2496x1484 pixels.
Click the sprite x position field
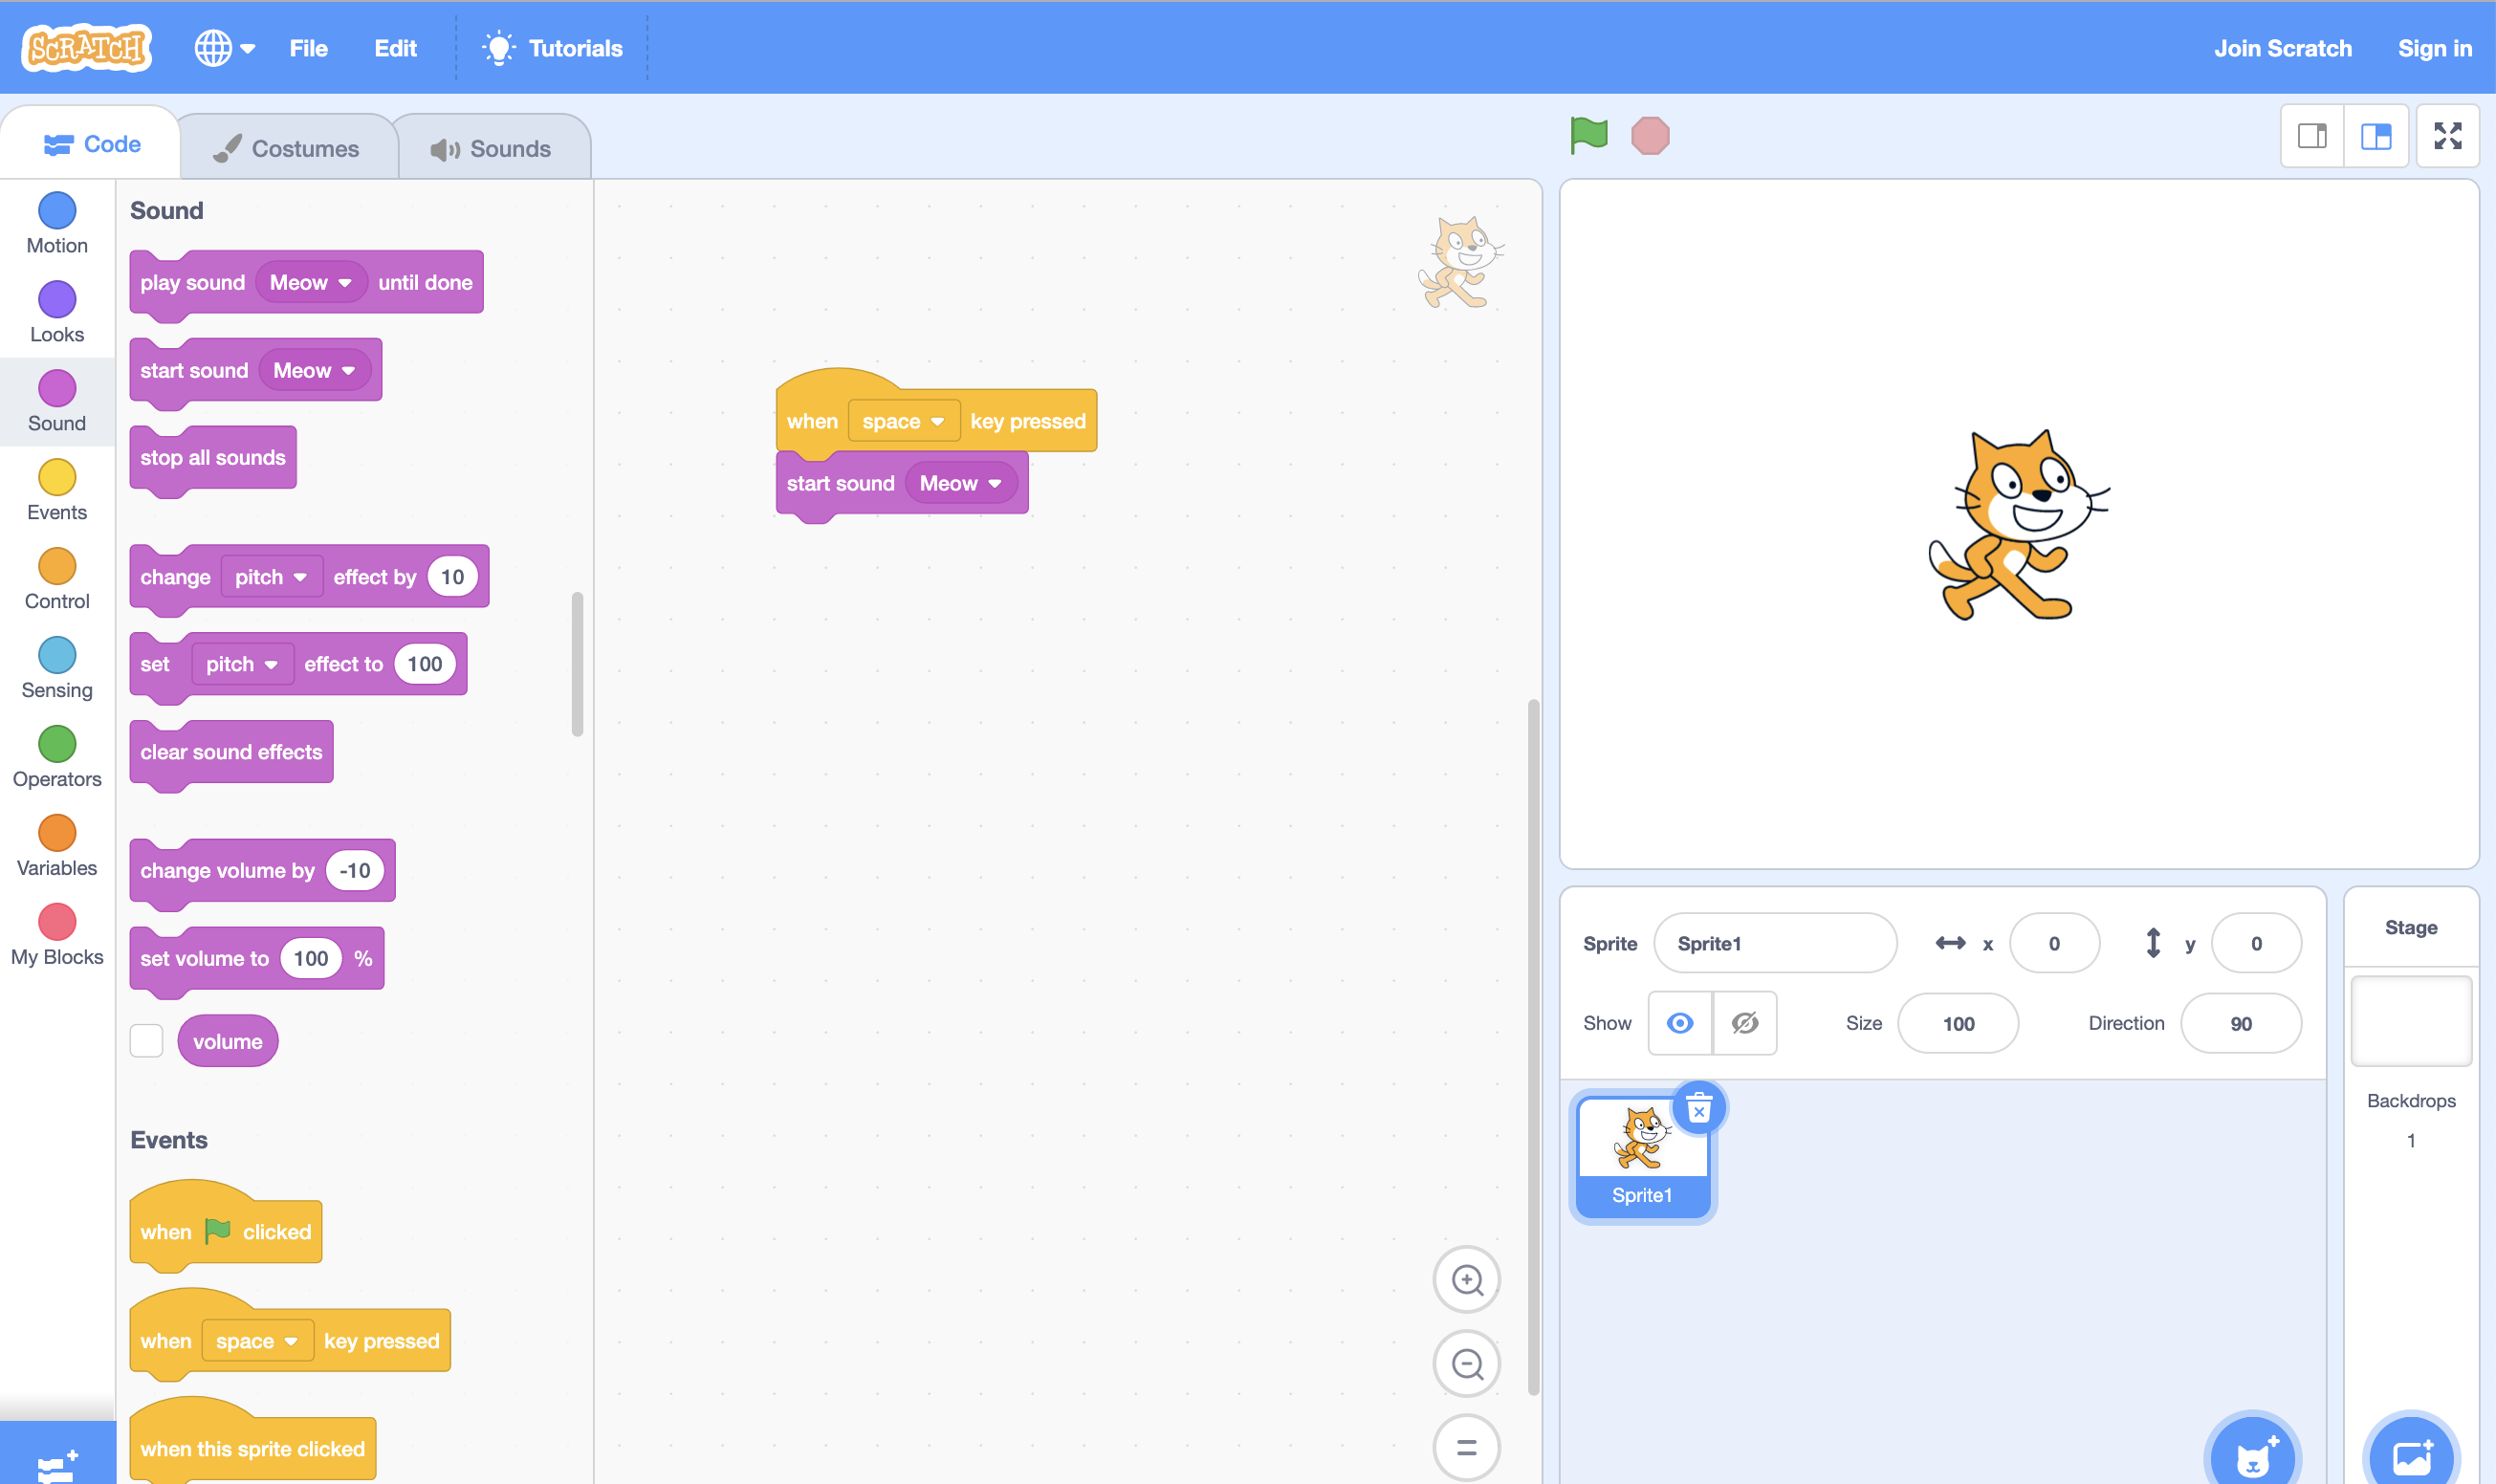click(x=2054, y=943)
